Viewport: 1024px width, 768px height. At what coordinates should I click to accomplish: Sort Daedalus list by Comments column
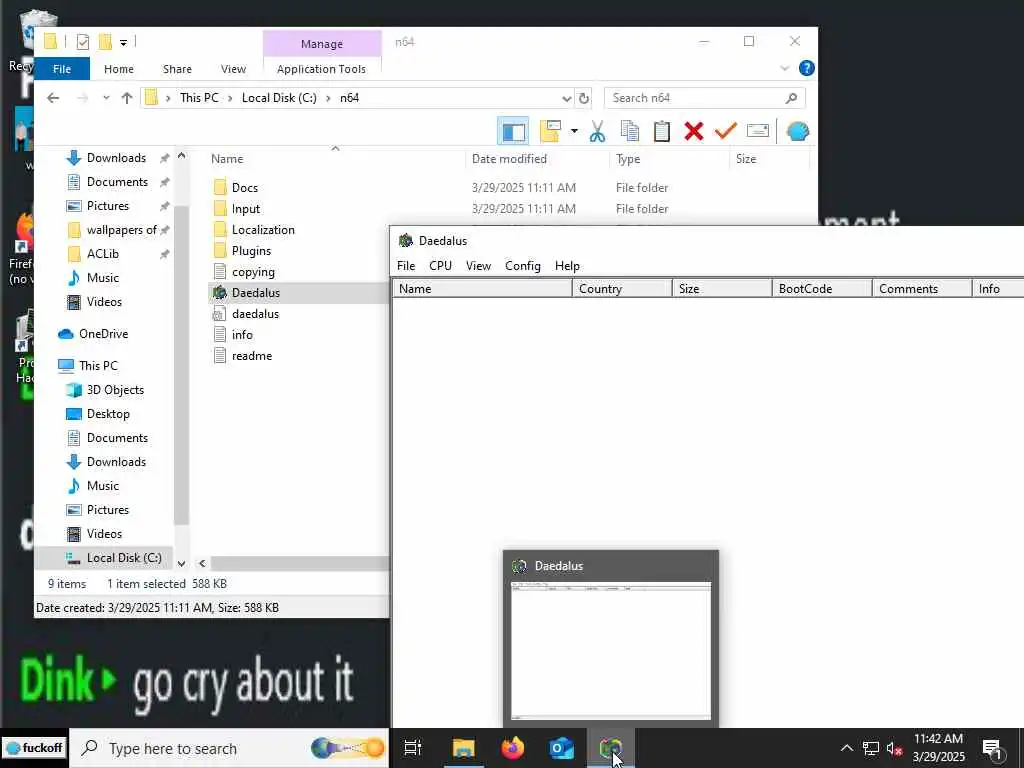pos(921,289)
